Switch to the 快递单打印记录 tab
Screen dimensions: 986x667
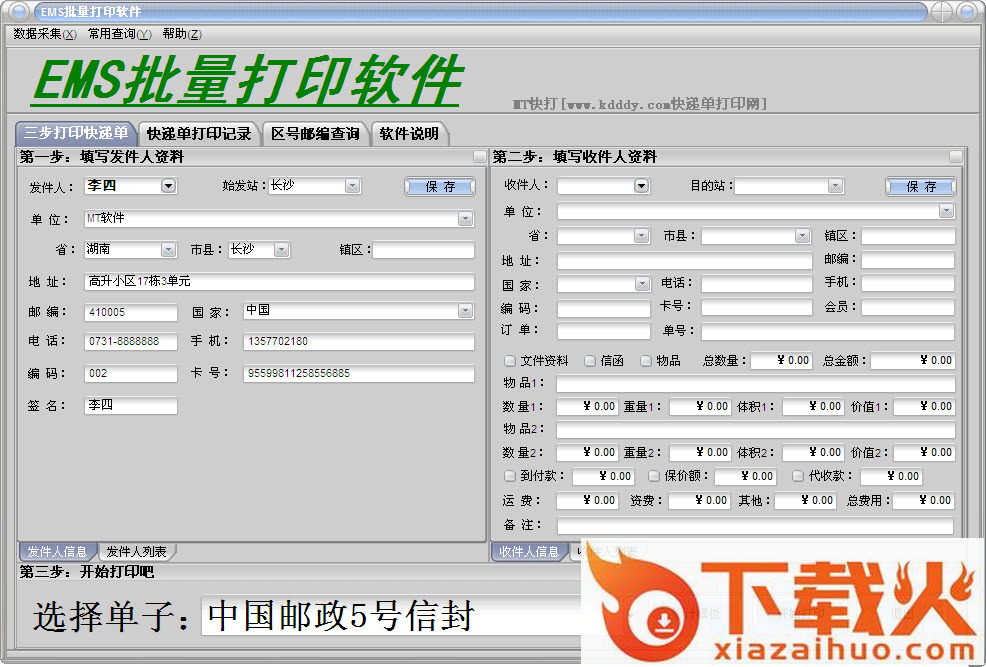point(198,133)
